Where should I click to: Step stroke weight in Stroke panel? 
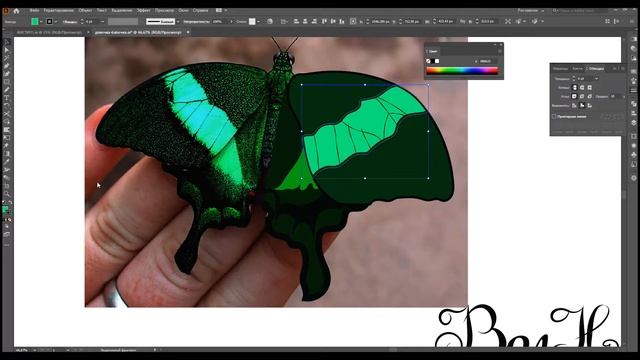pos(573,78)
